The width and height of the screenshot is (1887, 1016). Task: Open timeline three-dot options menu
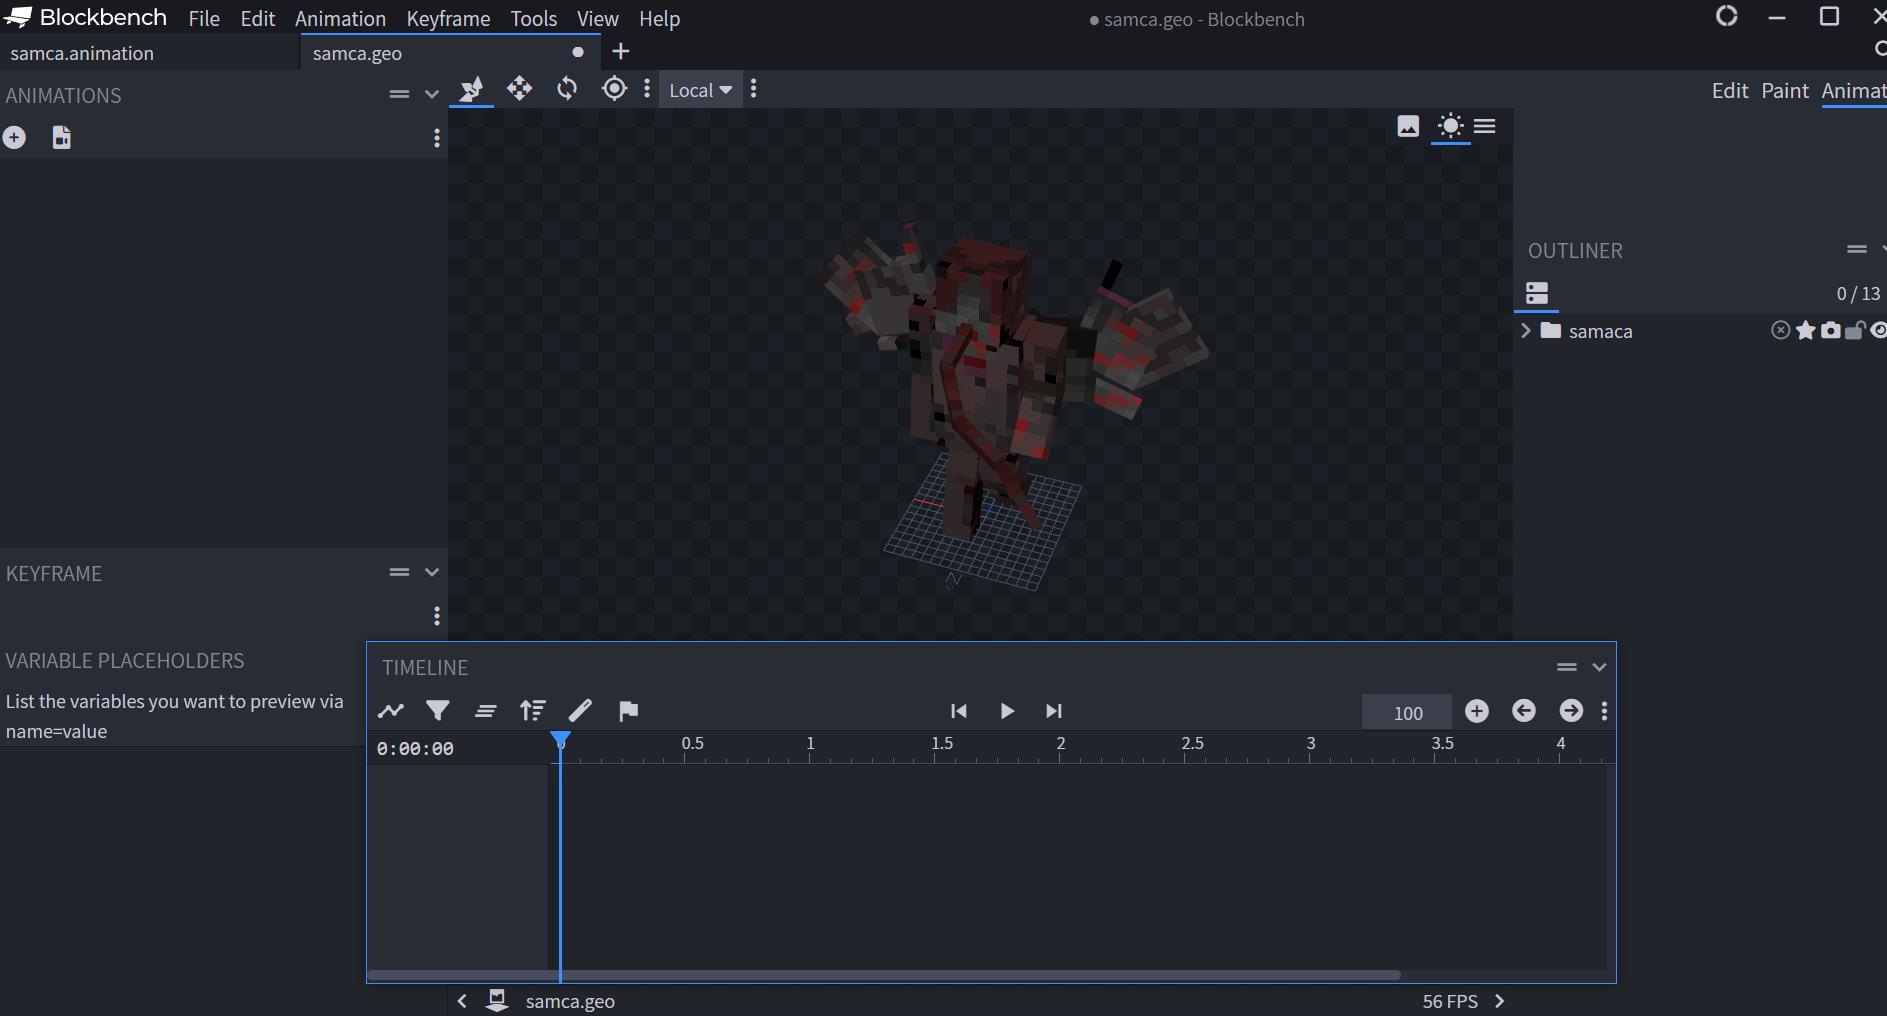tap(1605, 711)
